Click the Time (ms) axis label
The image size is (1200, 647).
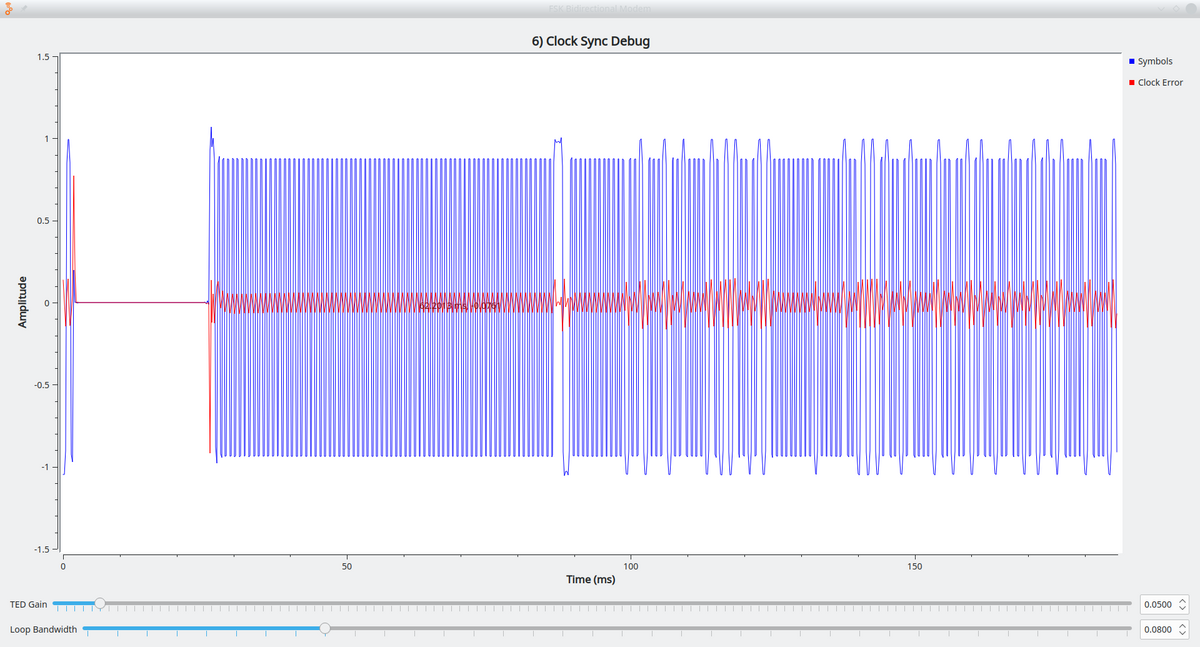[x=589, y=578]
